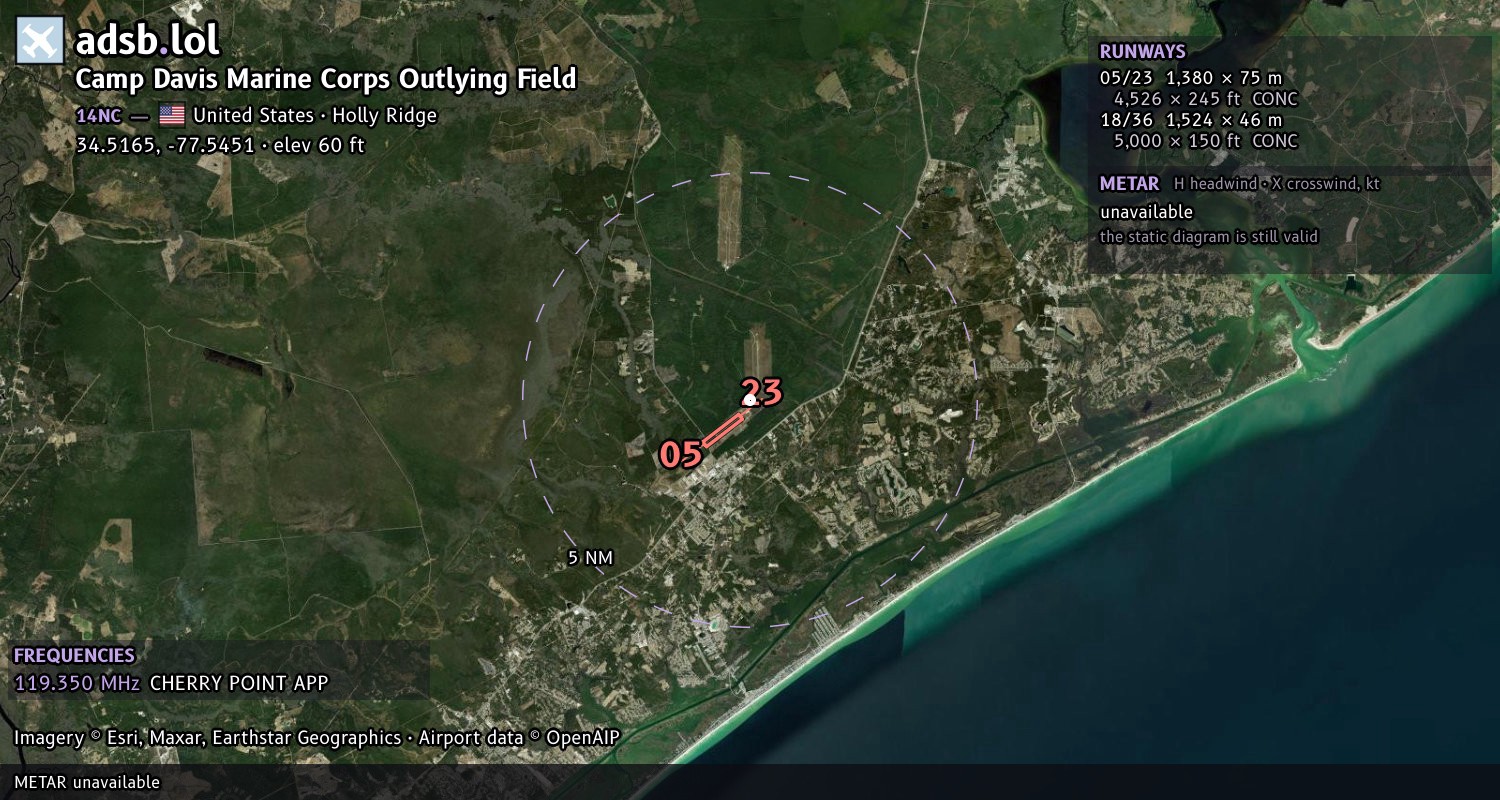
Task: Click the METAR panel heading
Action: coord(1129,184)
